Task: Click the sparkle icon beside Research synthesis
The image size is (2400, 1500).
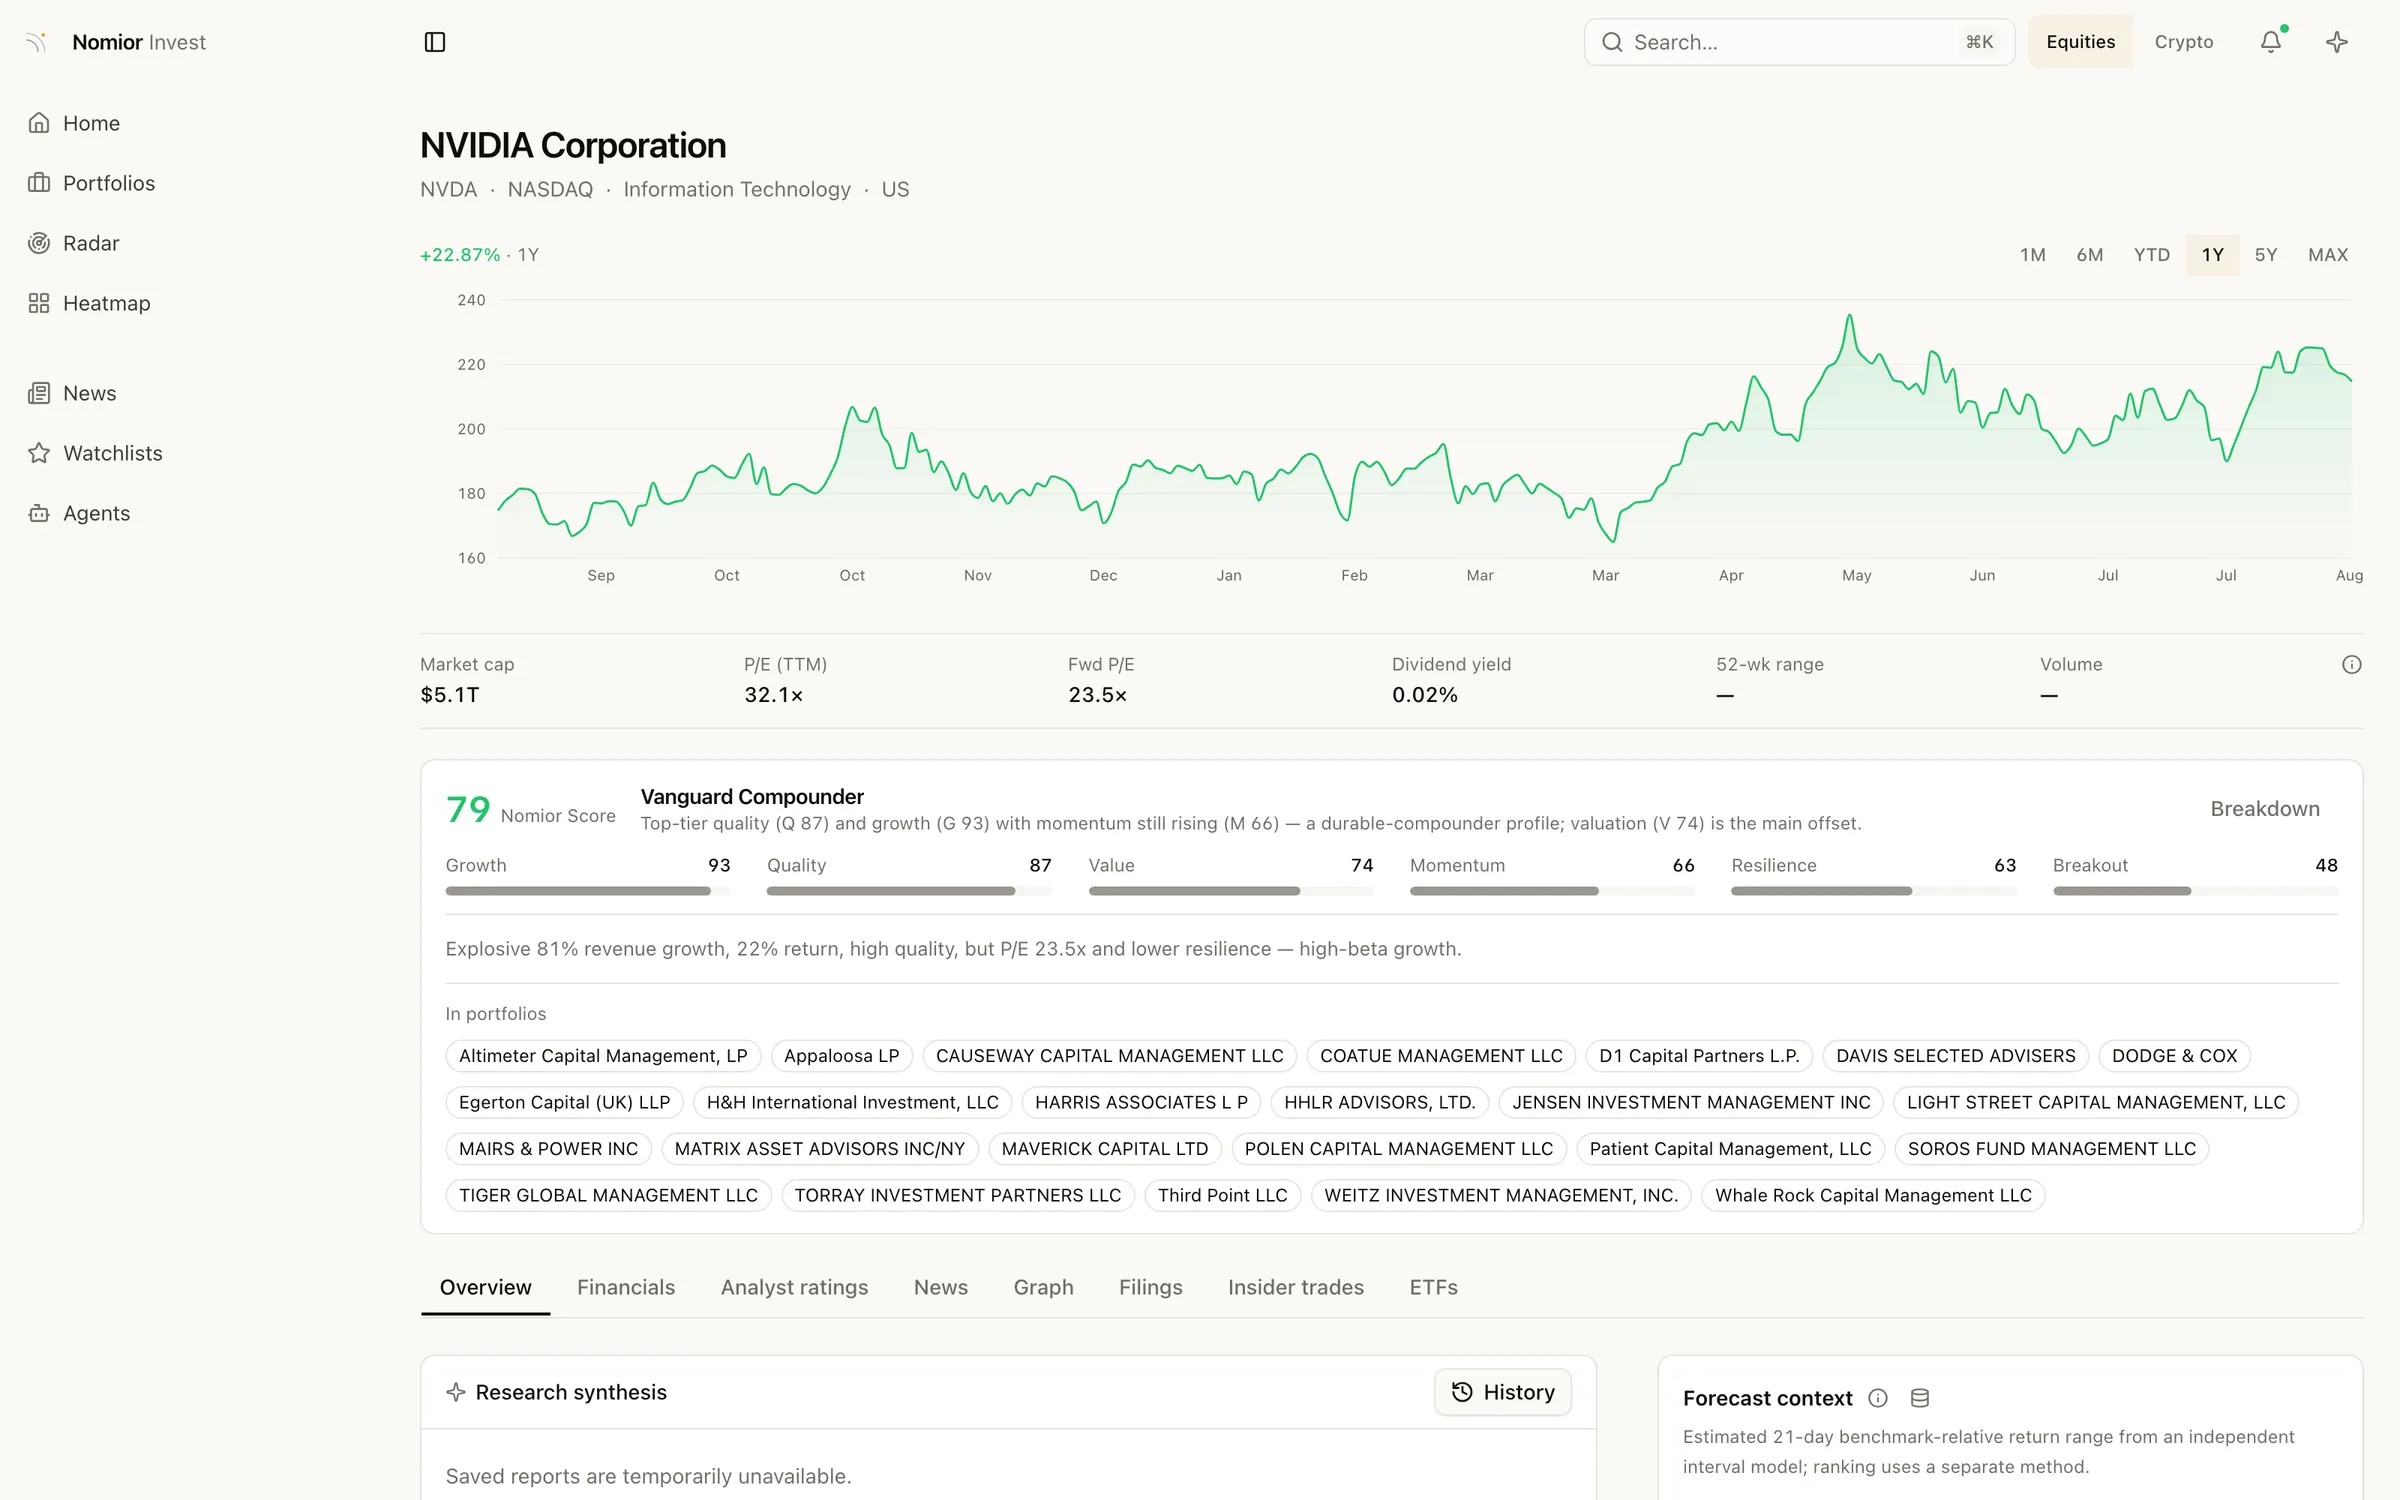Action: [x=456, y=1392]
